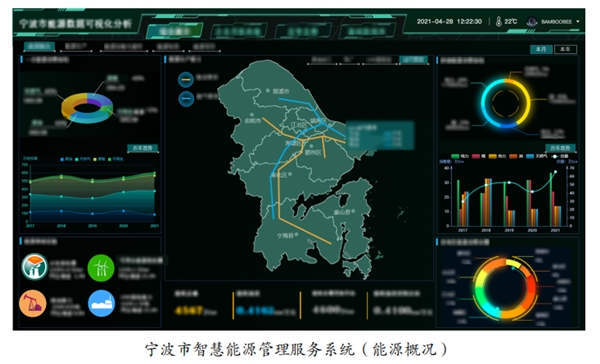Click the blue LNG ship icon
Image resolution: width=600 pixels, height=364 pixels.
point(101,304)
